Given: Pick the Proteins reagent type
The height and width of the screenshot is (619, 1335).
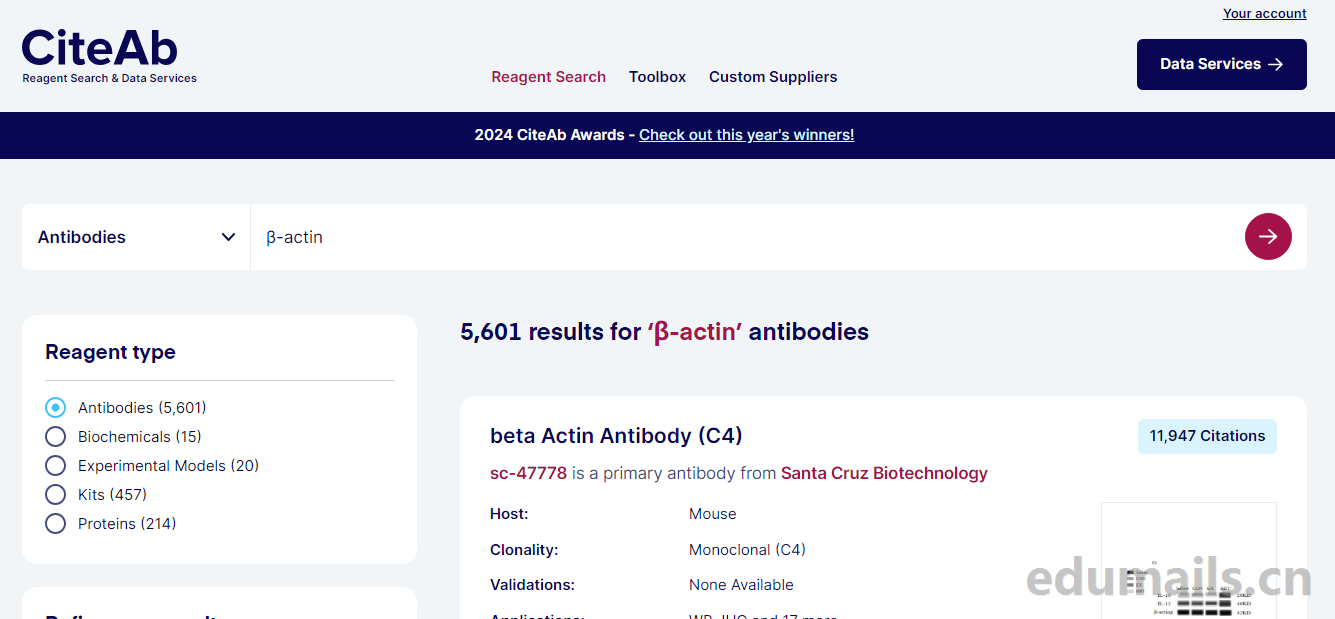Looking at the screenshot, I should coord(56,524).
